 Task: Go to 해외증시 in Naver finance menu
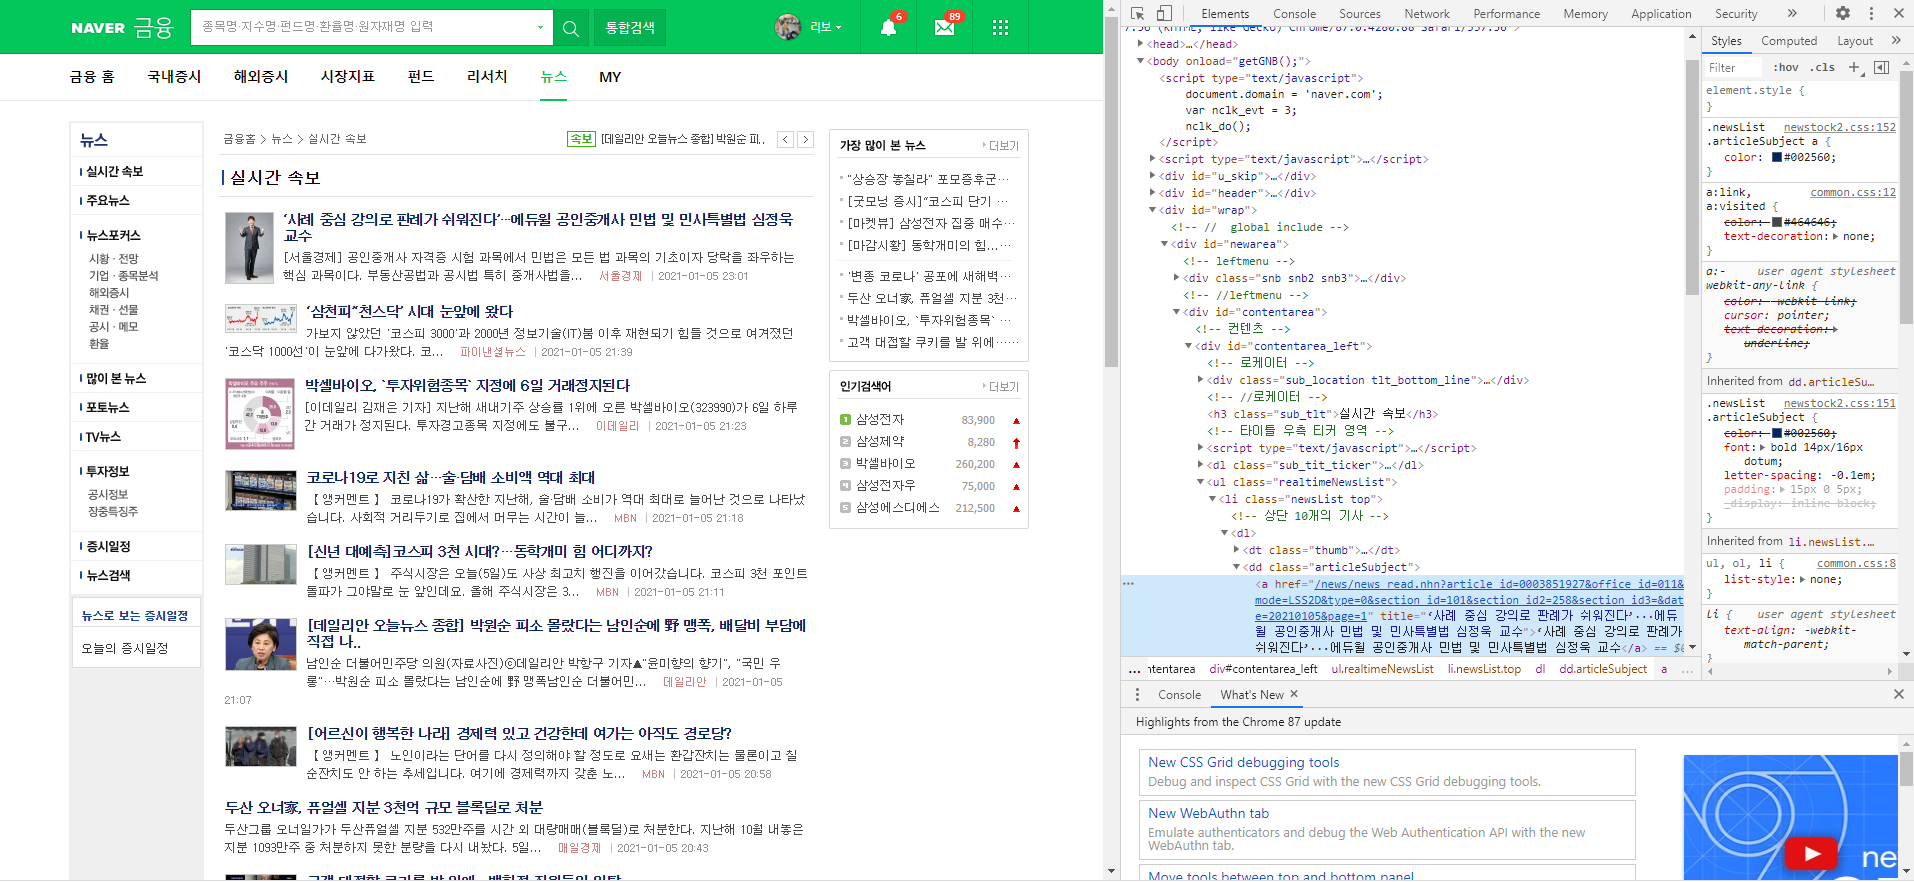tap(261, 77)
